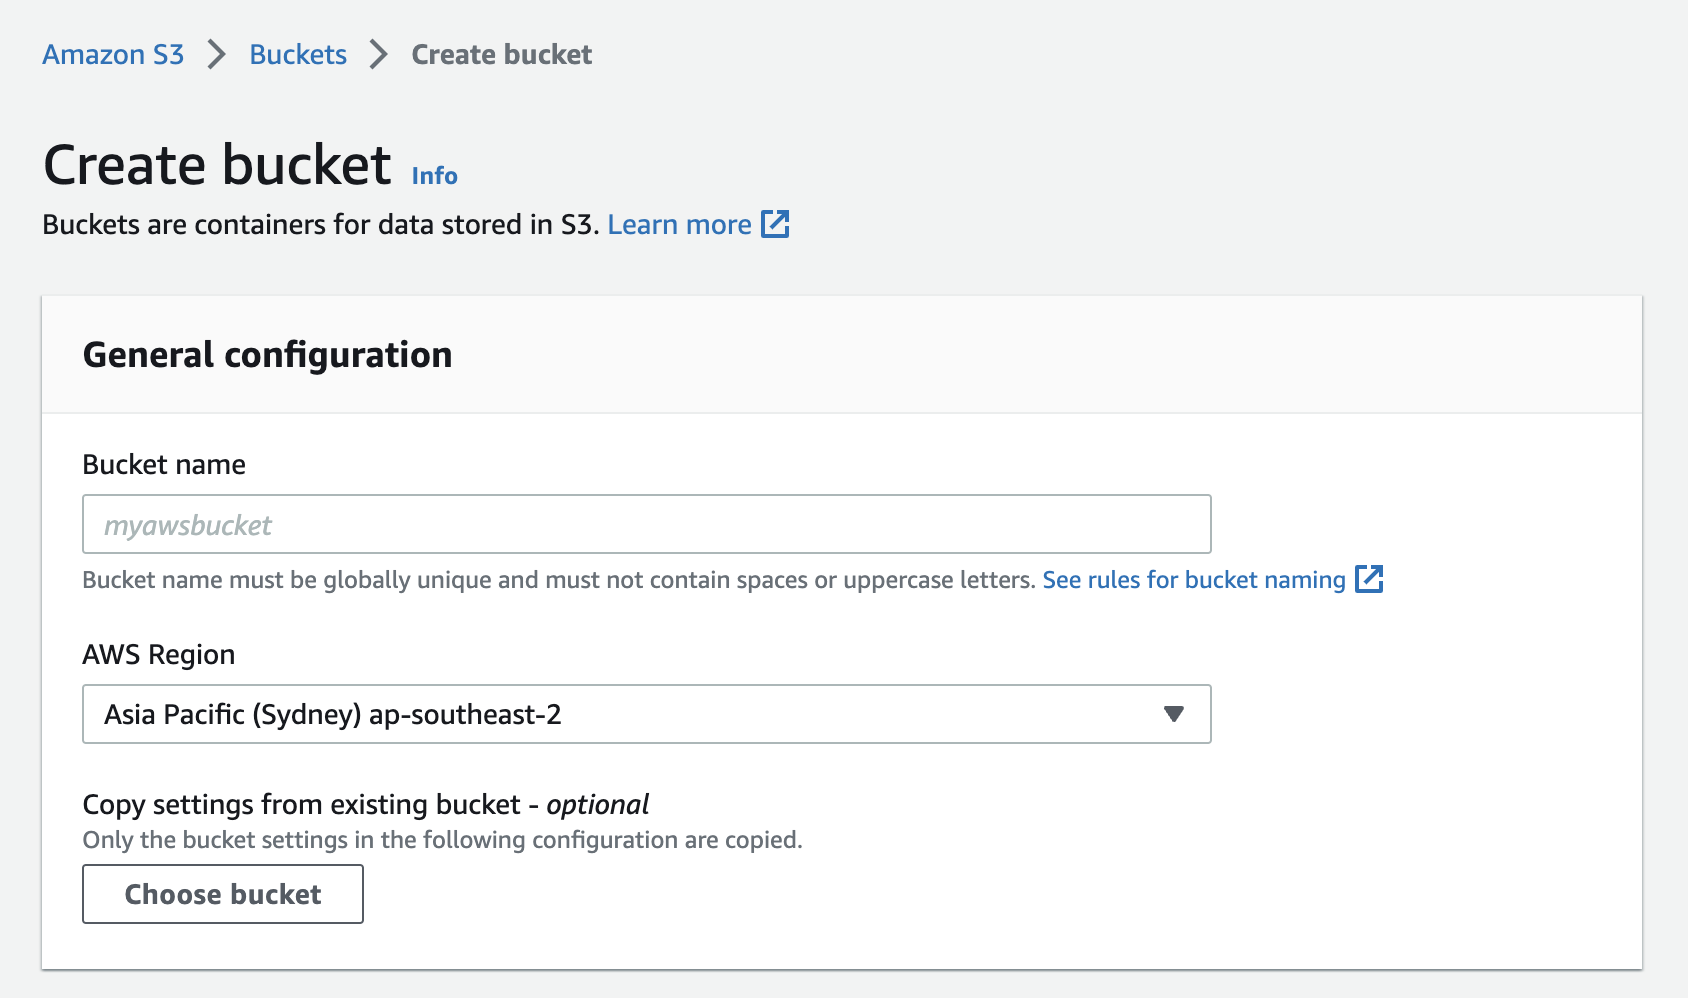The image size is (1688, 998).
Task: Click 'Only the bucket settings' description text
Action: point(442,840)
